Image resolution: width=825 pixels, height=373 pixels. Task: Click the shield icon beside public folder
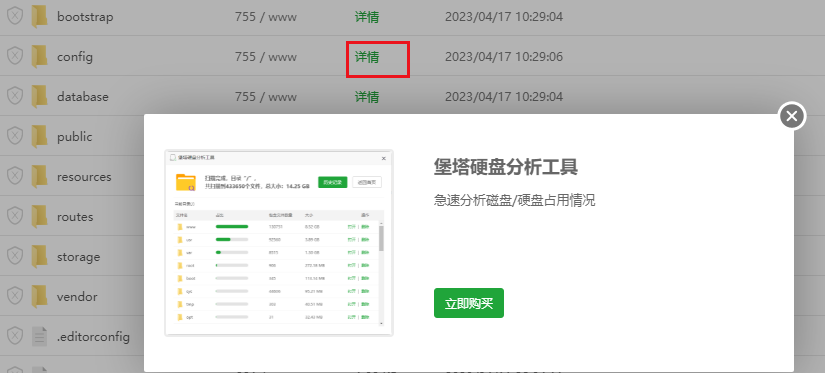(15, 136)
